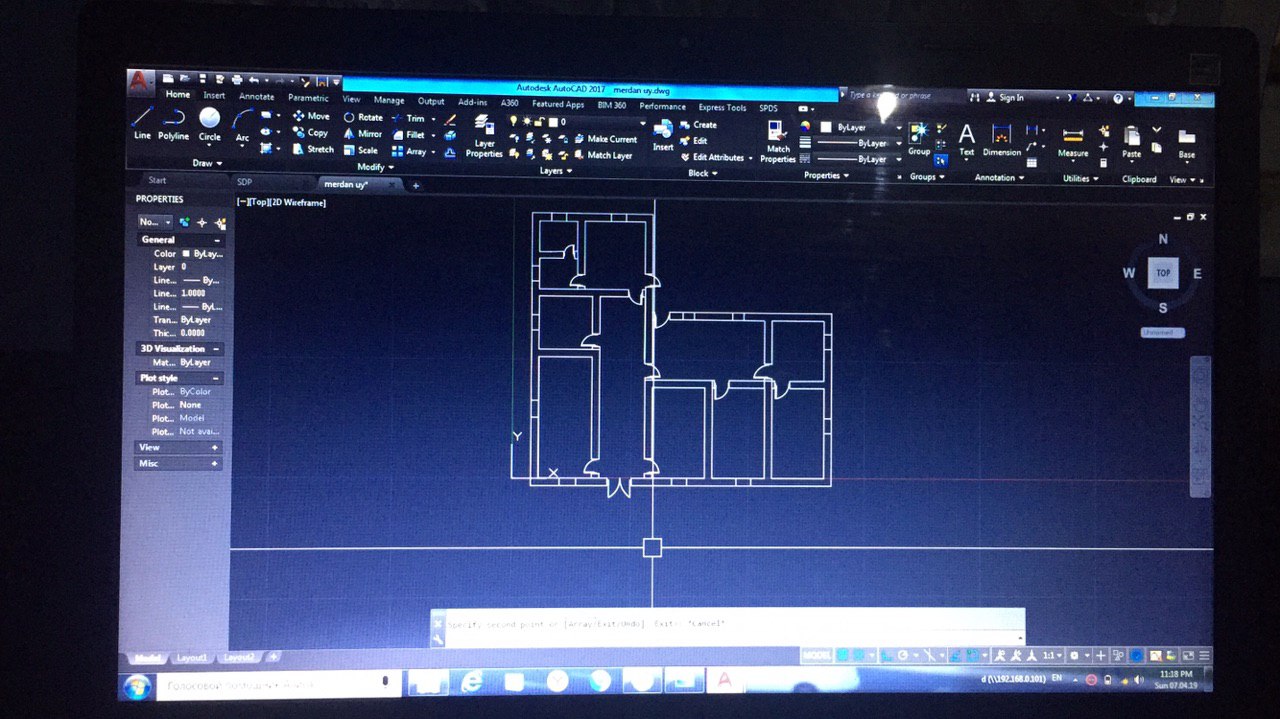Open the Manage ribbon tab
This screenshot has width=1280, height=719.
(x=389, y=100)
